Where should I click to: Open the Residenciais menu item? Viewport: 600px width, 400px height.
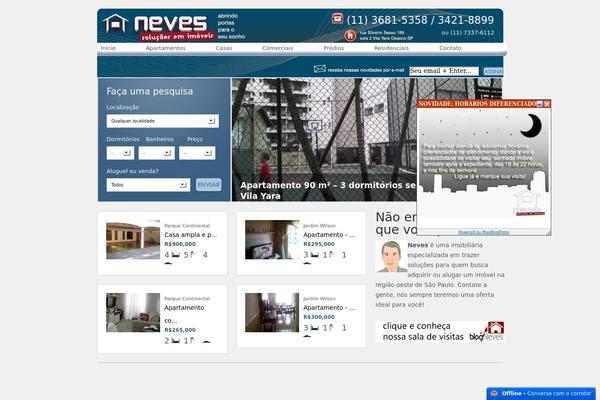pos(391,48)
